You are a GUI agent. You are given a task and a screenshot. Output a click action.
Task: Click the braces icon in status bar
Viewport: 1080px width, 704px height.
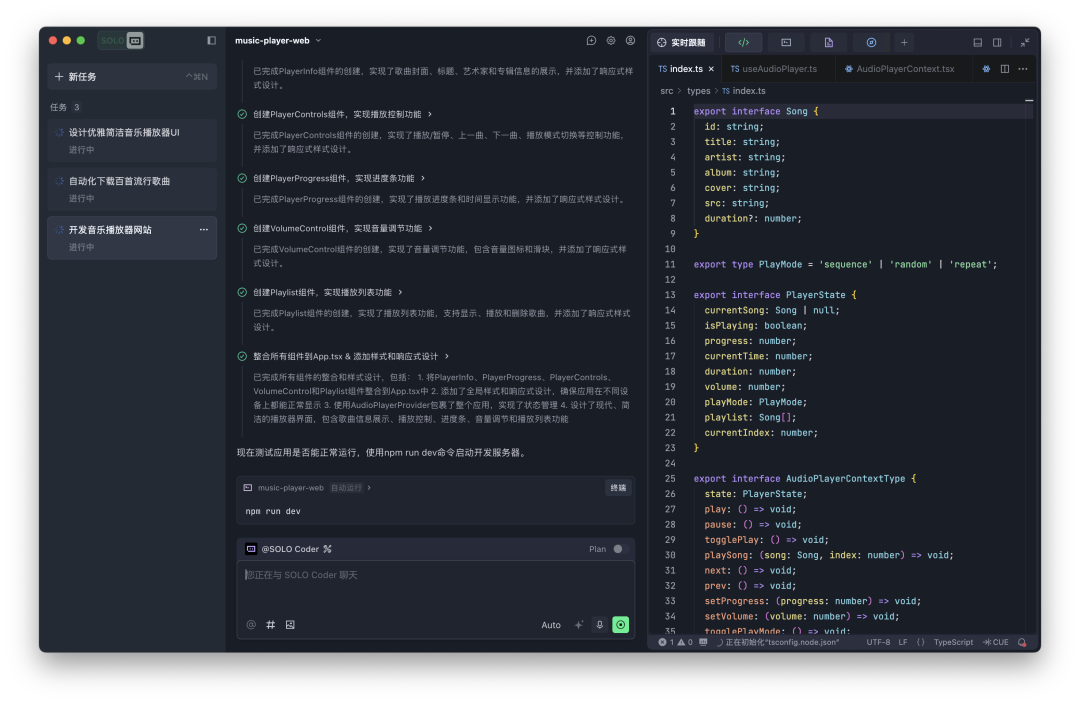[921, 642]
